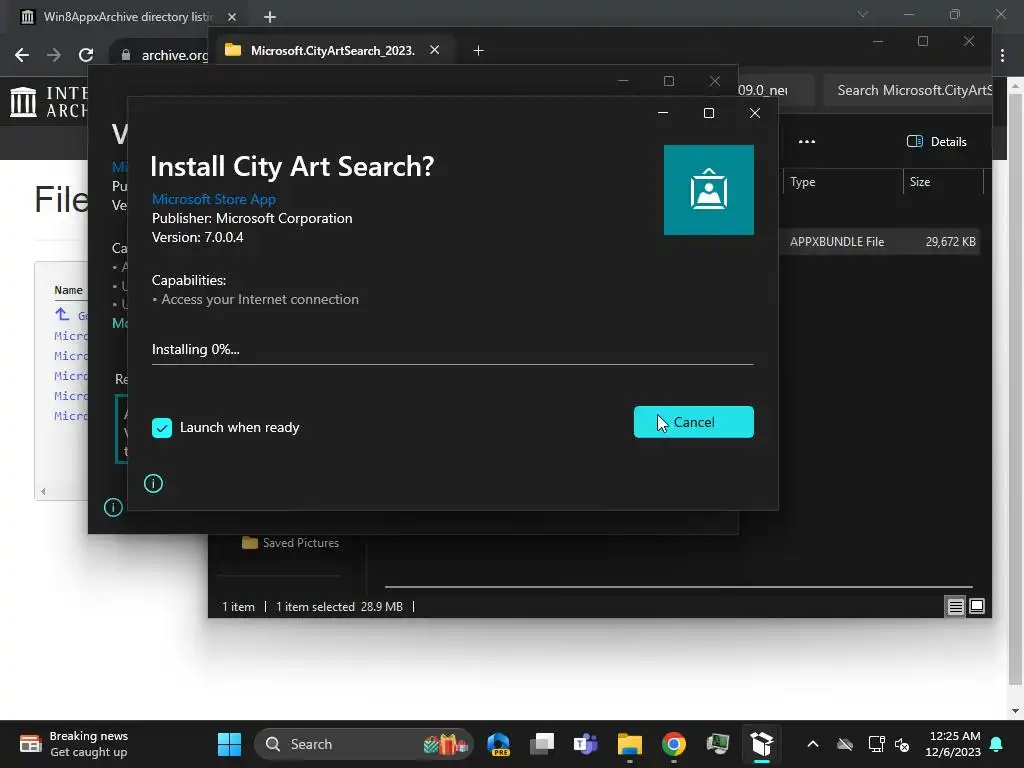Cancel the City Art Search installation
Screen dimensions: 1024x768
[694, 422]
